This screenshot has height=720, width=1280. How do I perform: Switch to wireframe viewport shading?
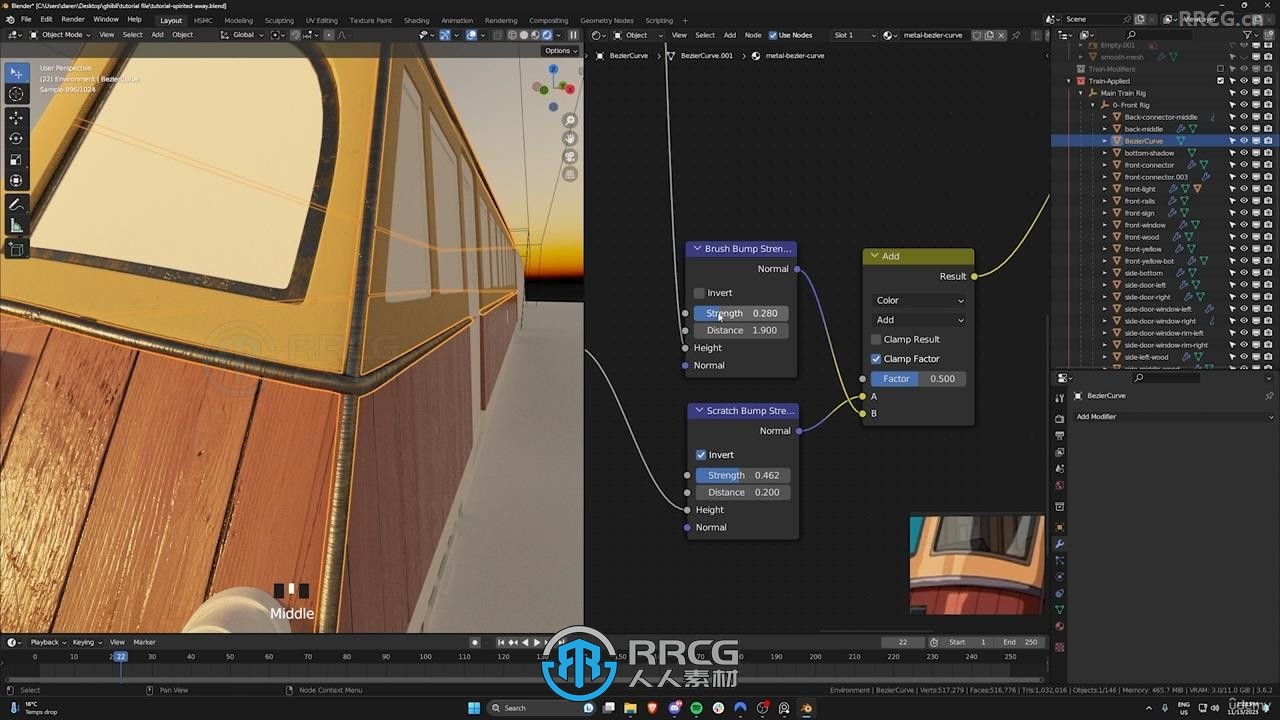point(512,35)
